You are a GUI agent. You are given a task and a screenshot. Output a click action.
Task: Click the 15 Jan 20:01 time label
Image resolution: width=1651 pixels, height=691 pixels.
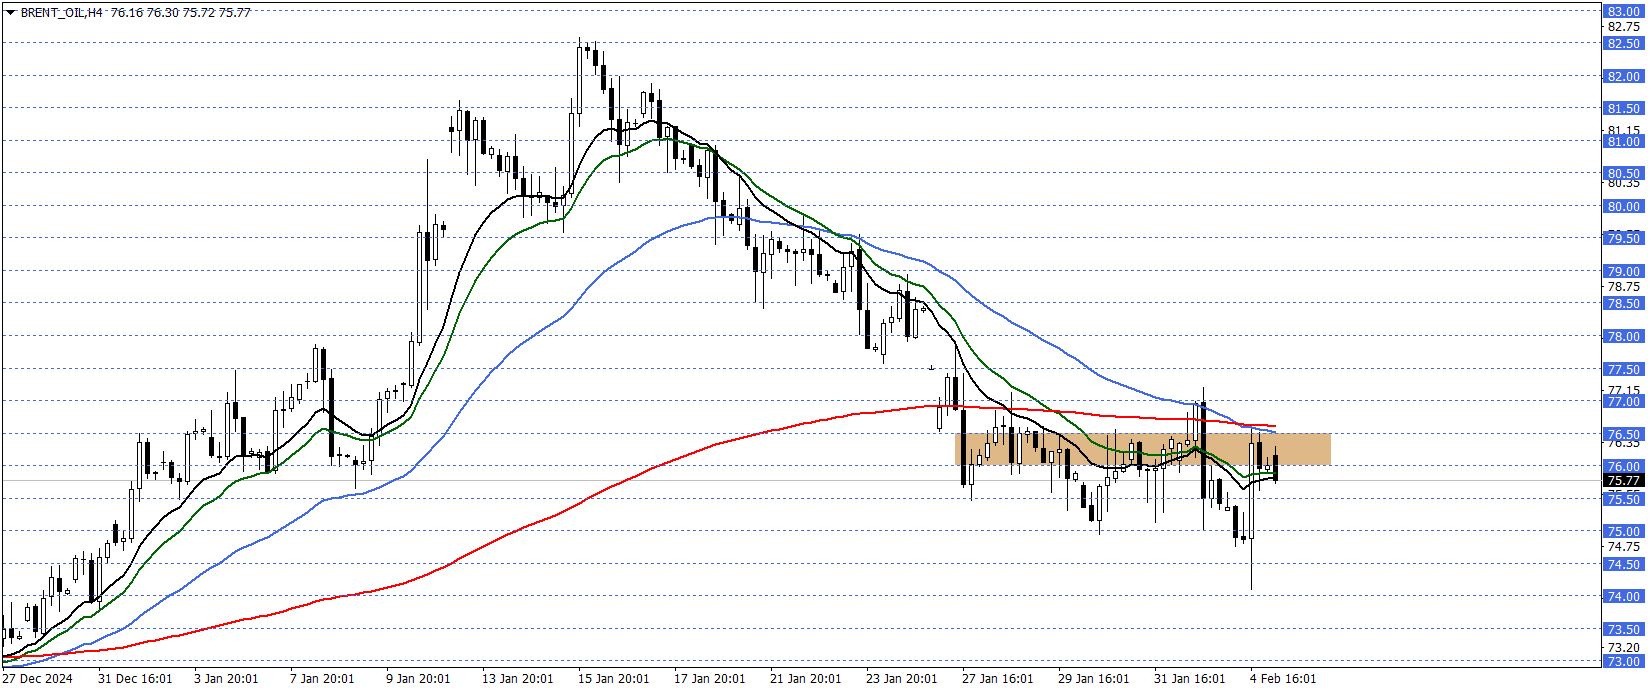coord(613,679)
